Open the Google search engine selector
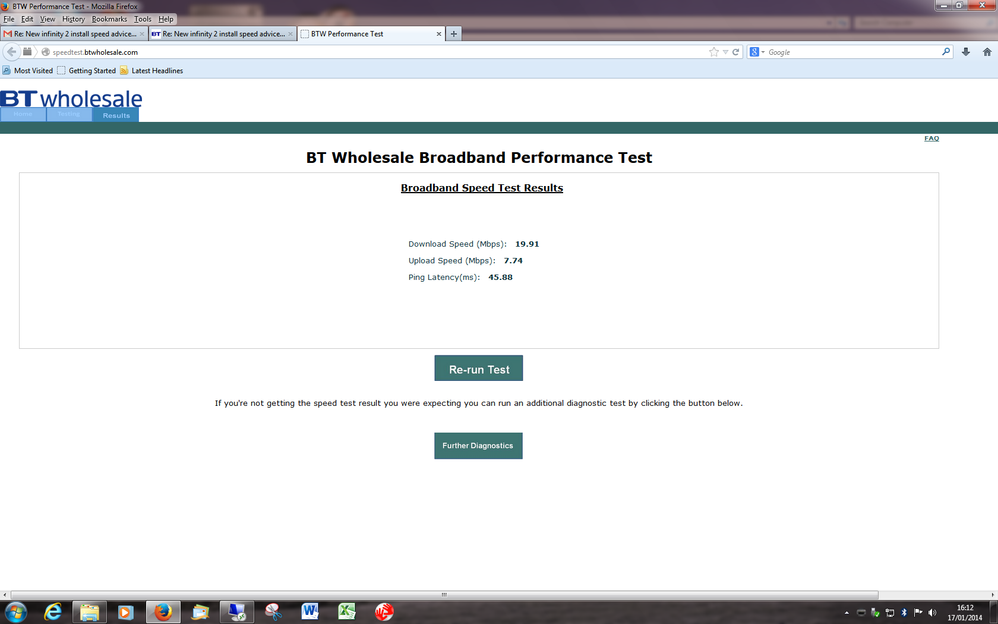The height and width of the screenshot is (624, 998). [x=757, y=52]
